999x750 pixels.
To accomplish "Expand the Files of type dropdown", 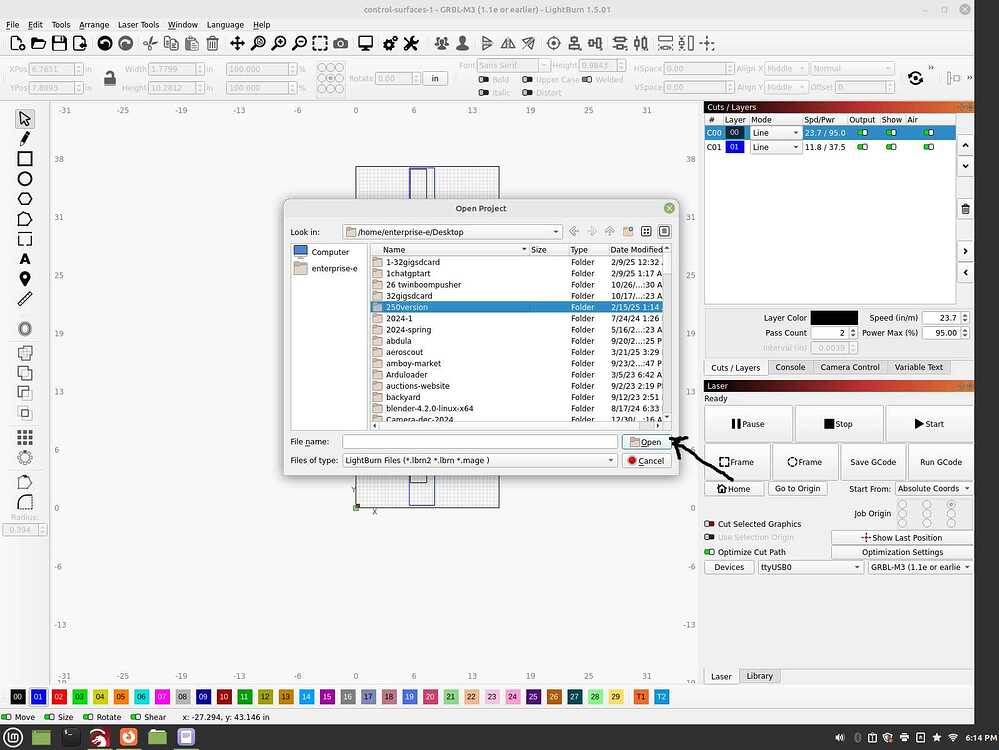I will [x=480, y=460].
